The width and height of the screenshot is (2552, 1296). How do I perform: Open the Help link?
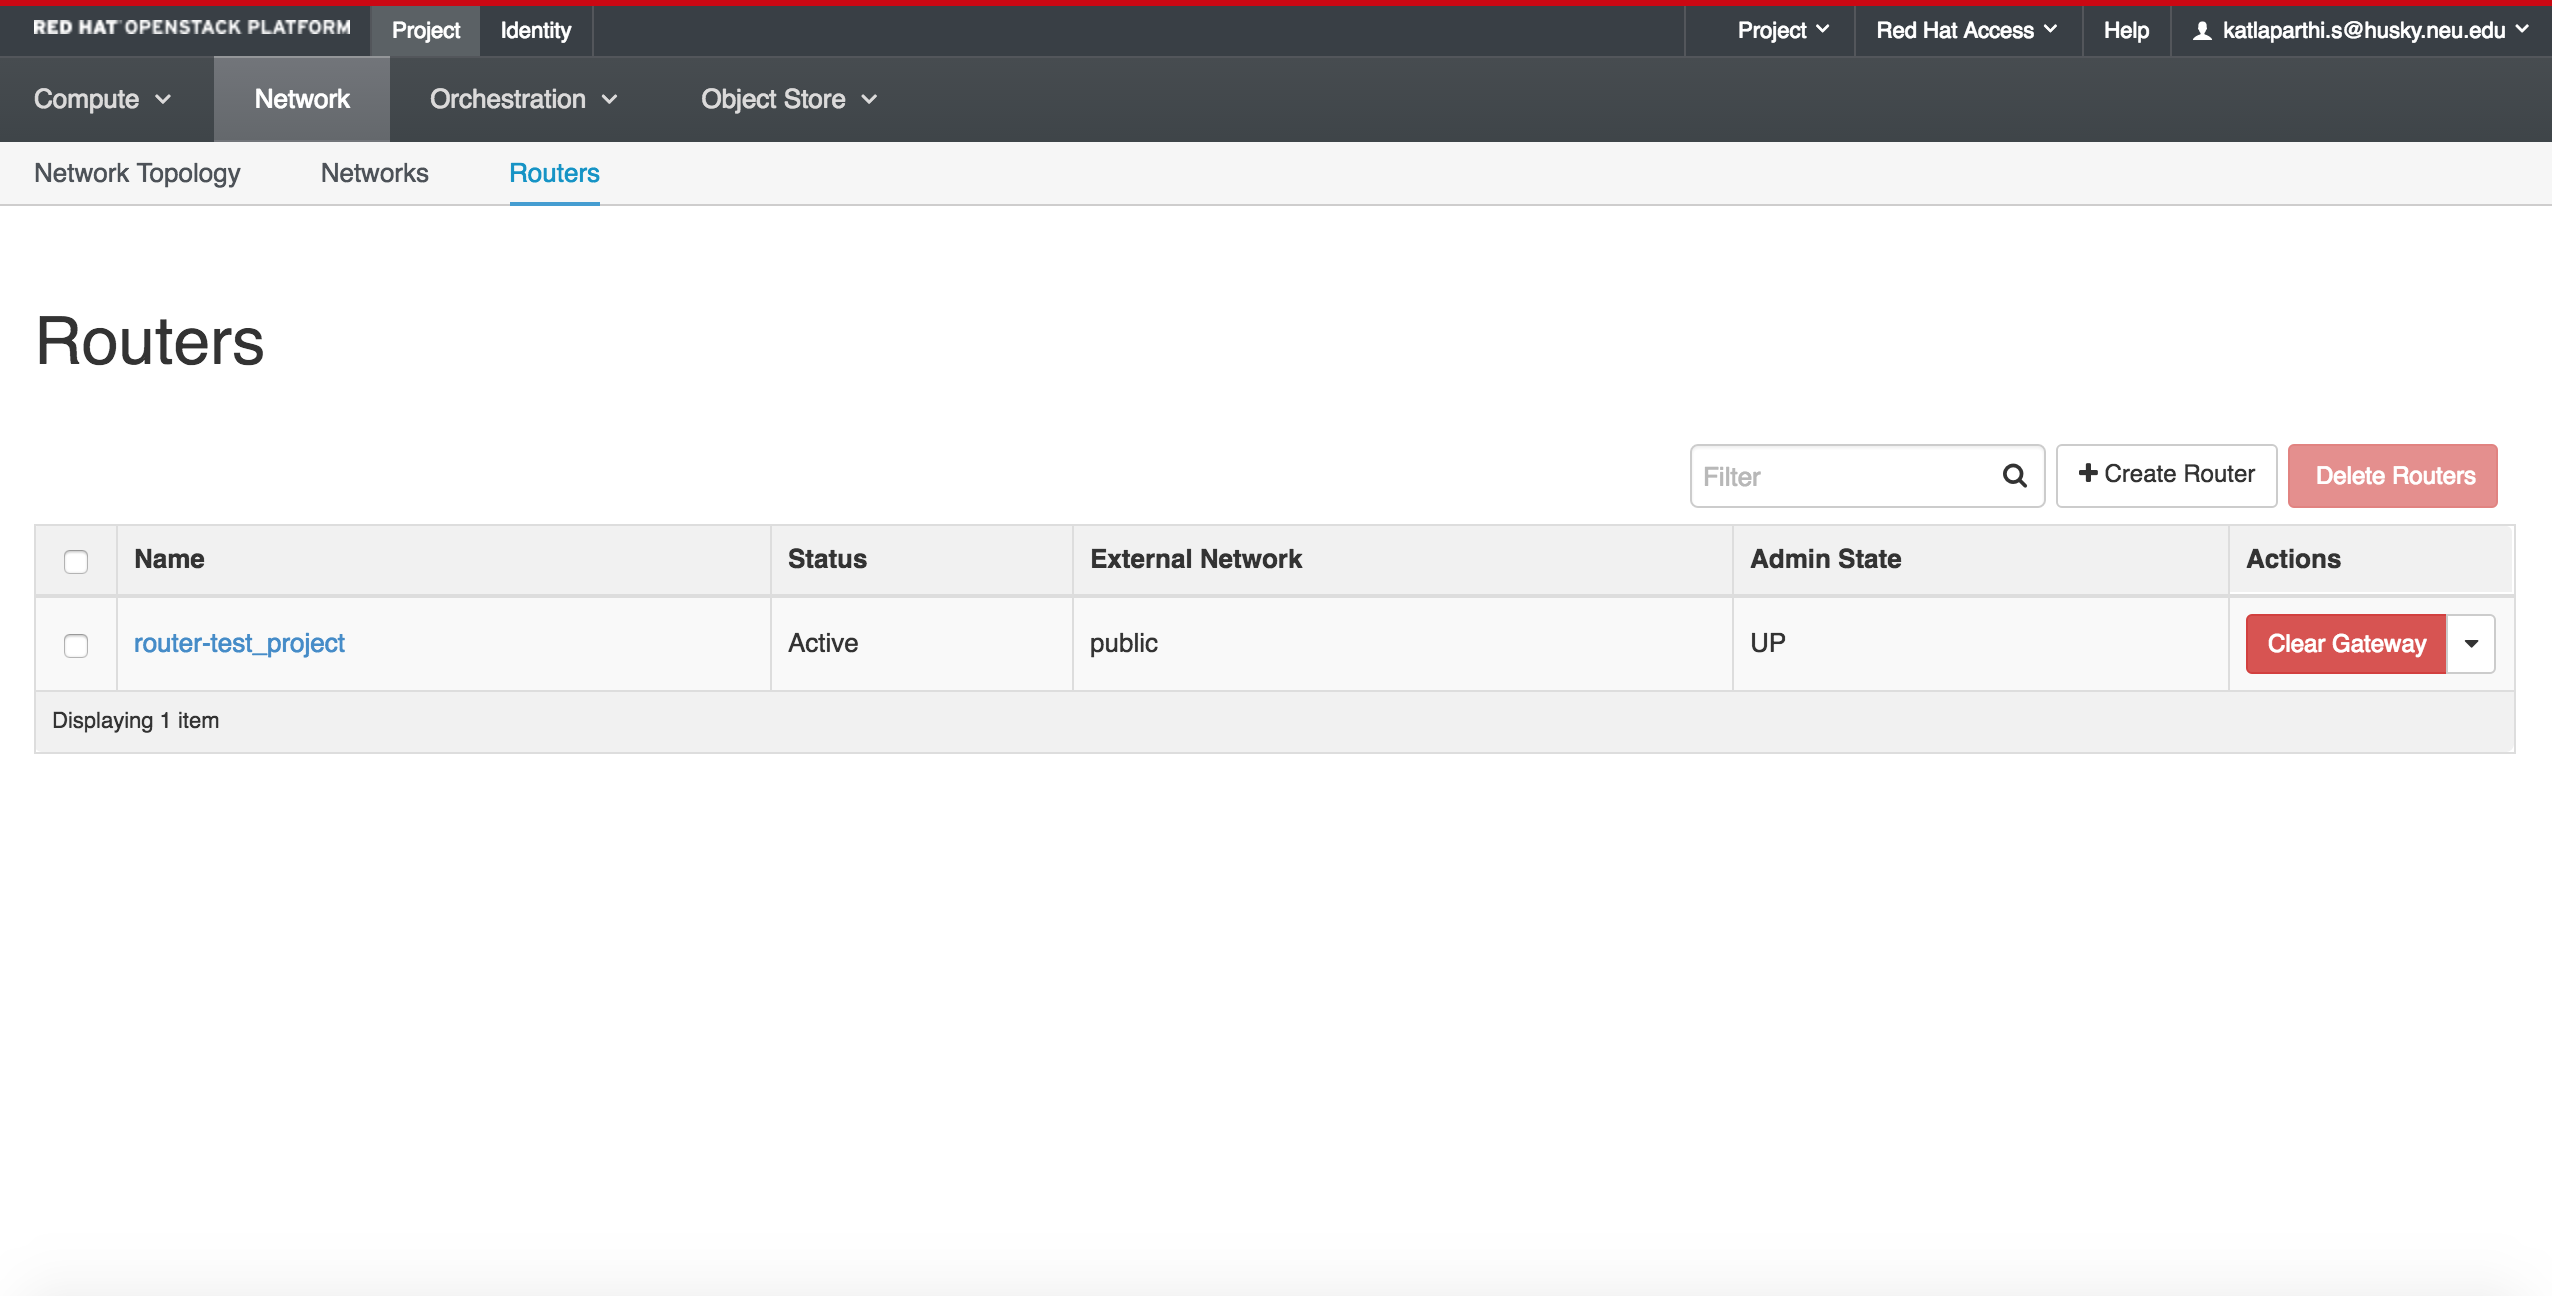tap(2126, 30)
